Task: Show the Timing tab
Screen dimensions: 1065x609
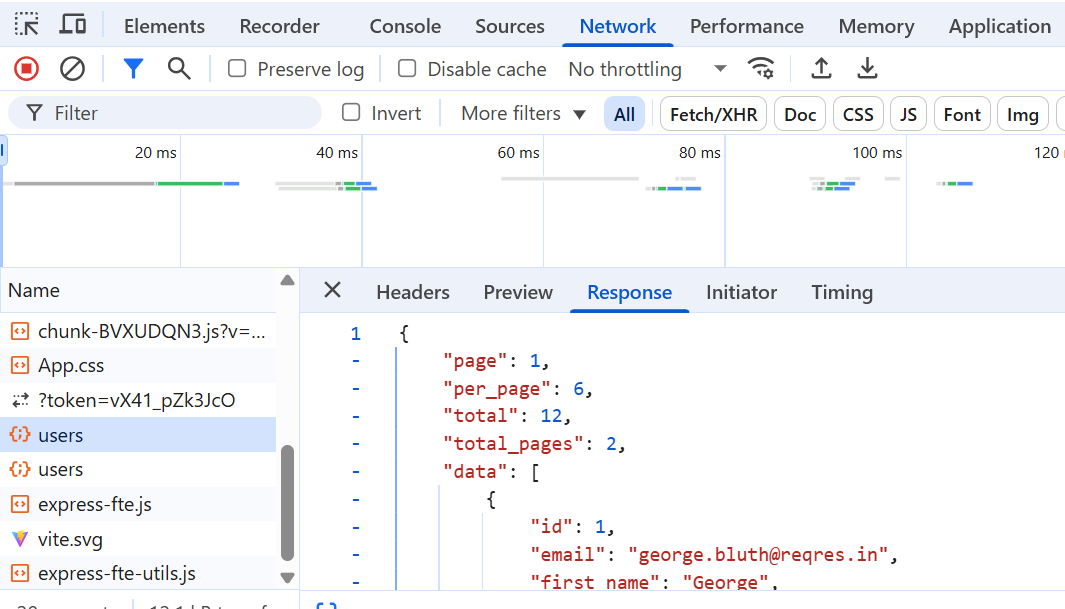Action: point(842,292)
